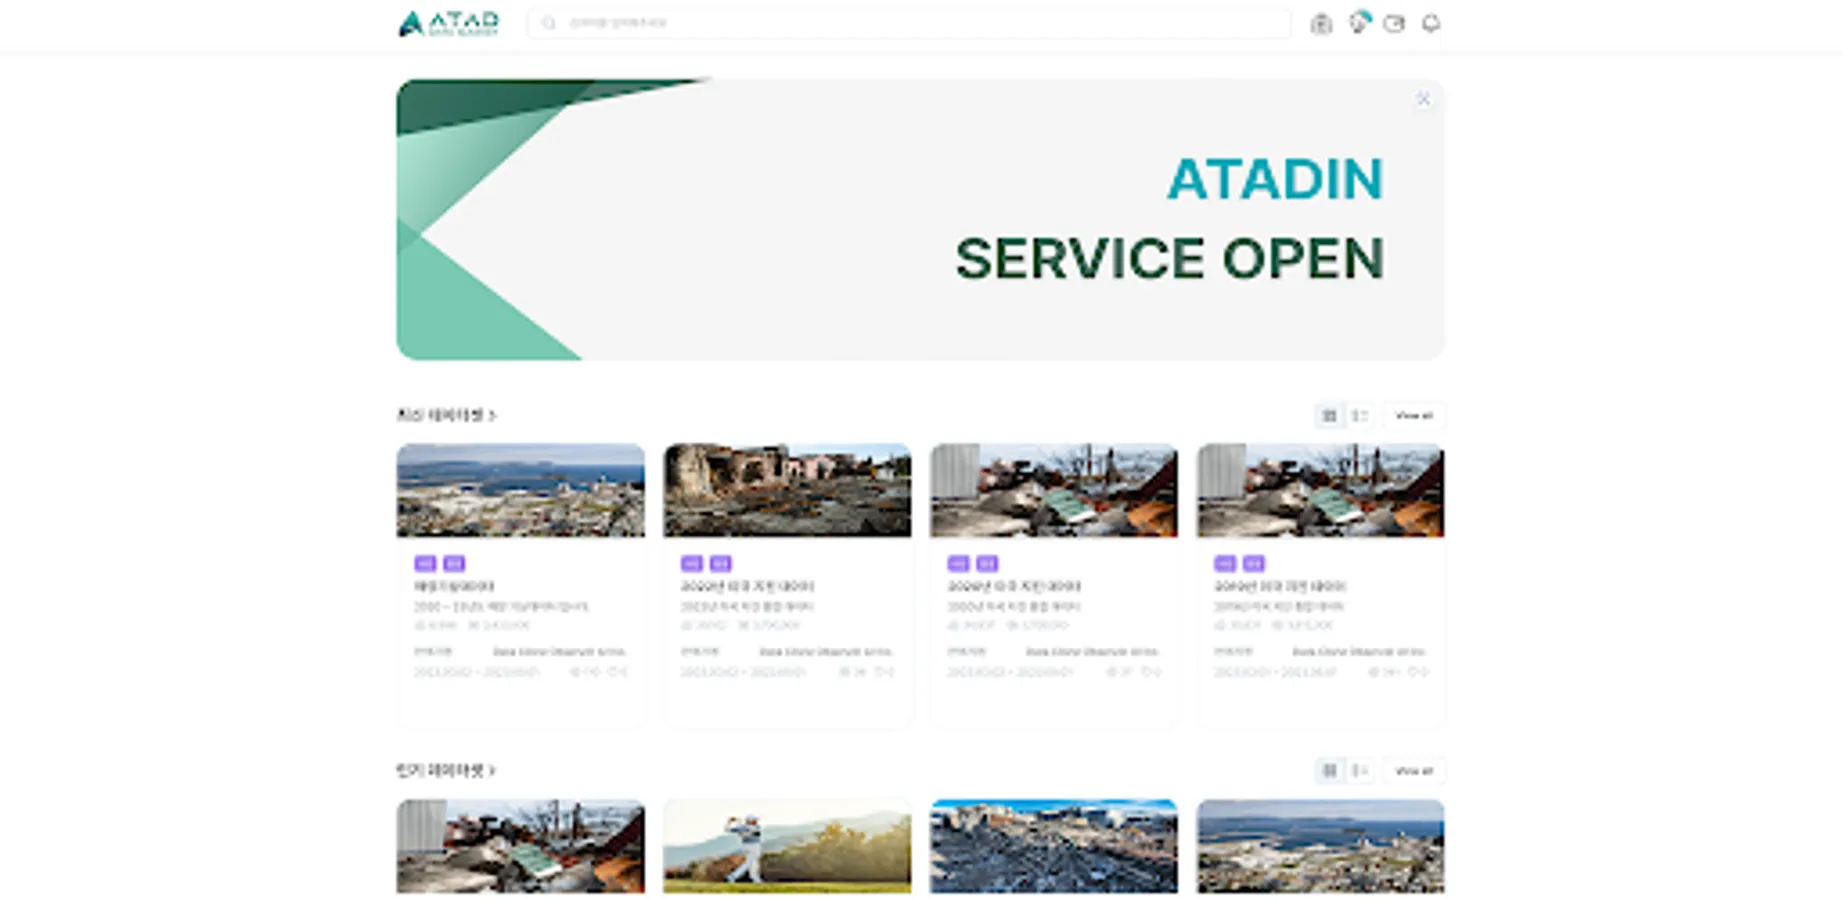Open the top dataset section heading link
This screenshot has height=900, width=1843.
[x=446, y=414]
